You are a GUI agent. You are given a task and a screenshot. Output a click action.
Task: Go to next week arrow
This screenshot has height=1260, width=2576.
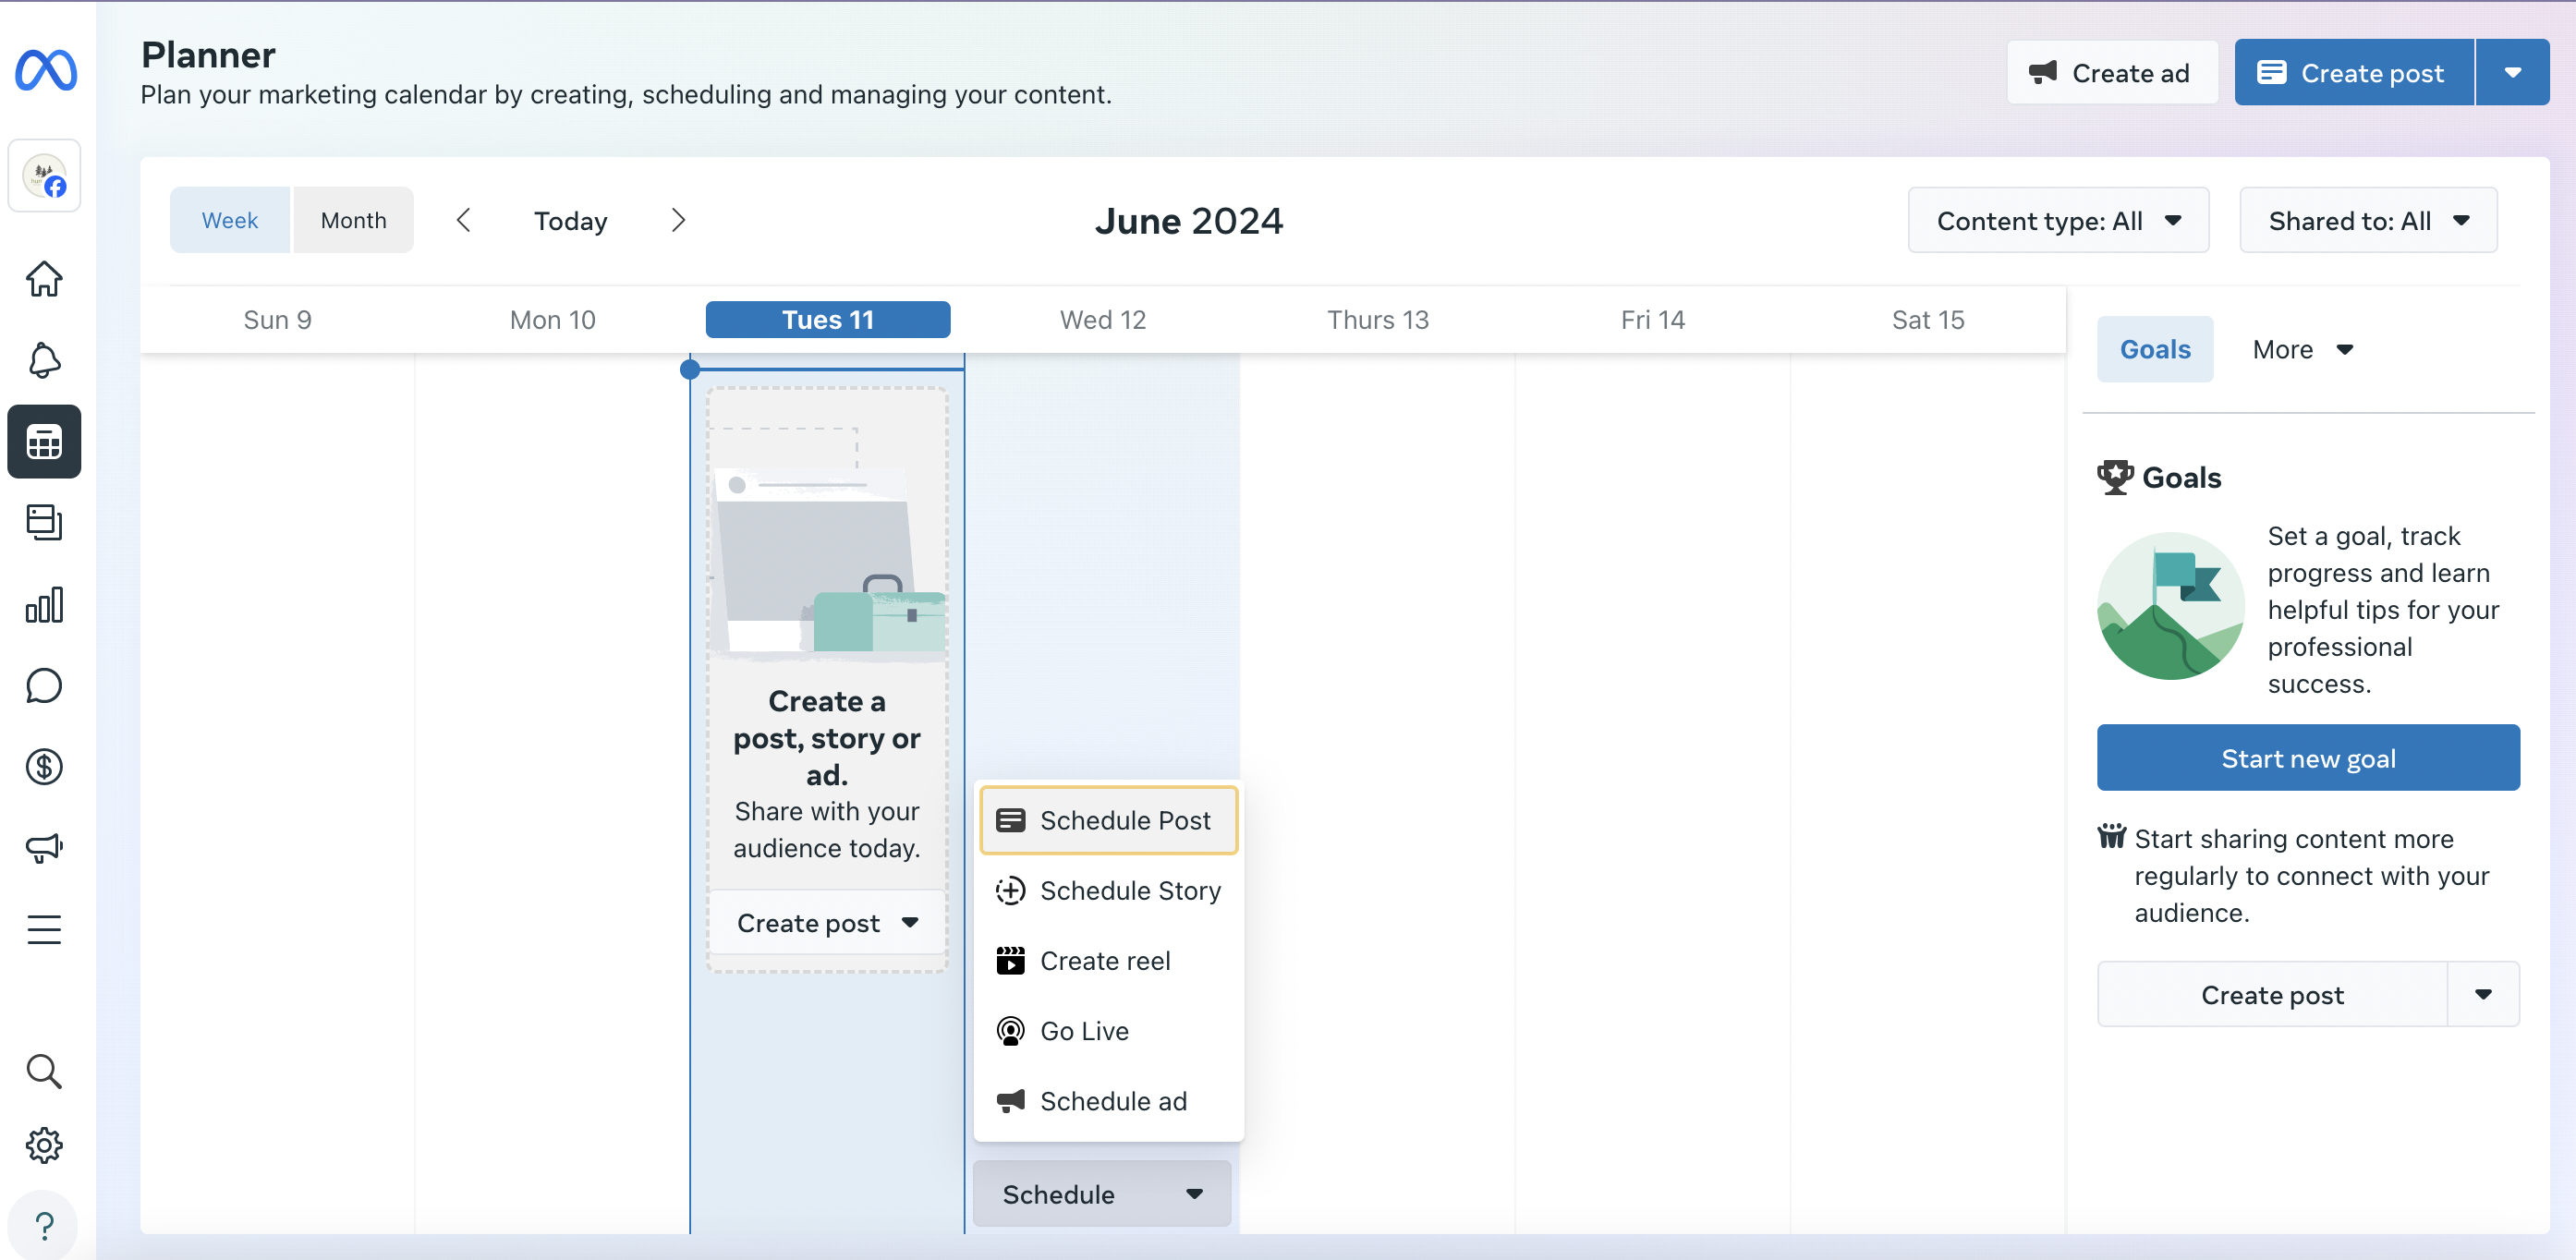pos(678,220)
